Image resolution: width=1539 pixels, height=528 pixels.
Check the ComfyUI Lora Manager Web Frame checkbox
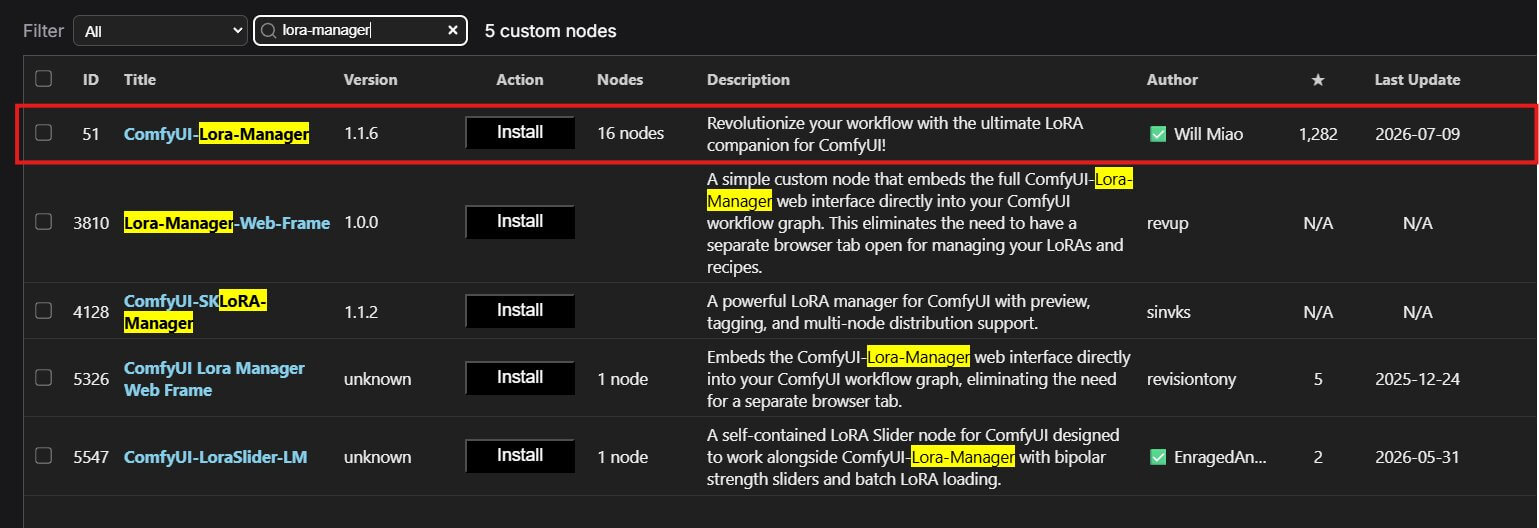43,377
